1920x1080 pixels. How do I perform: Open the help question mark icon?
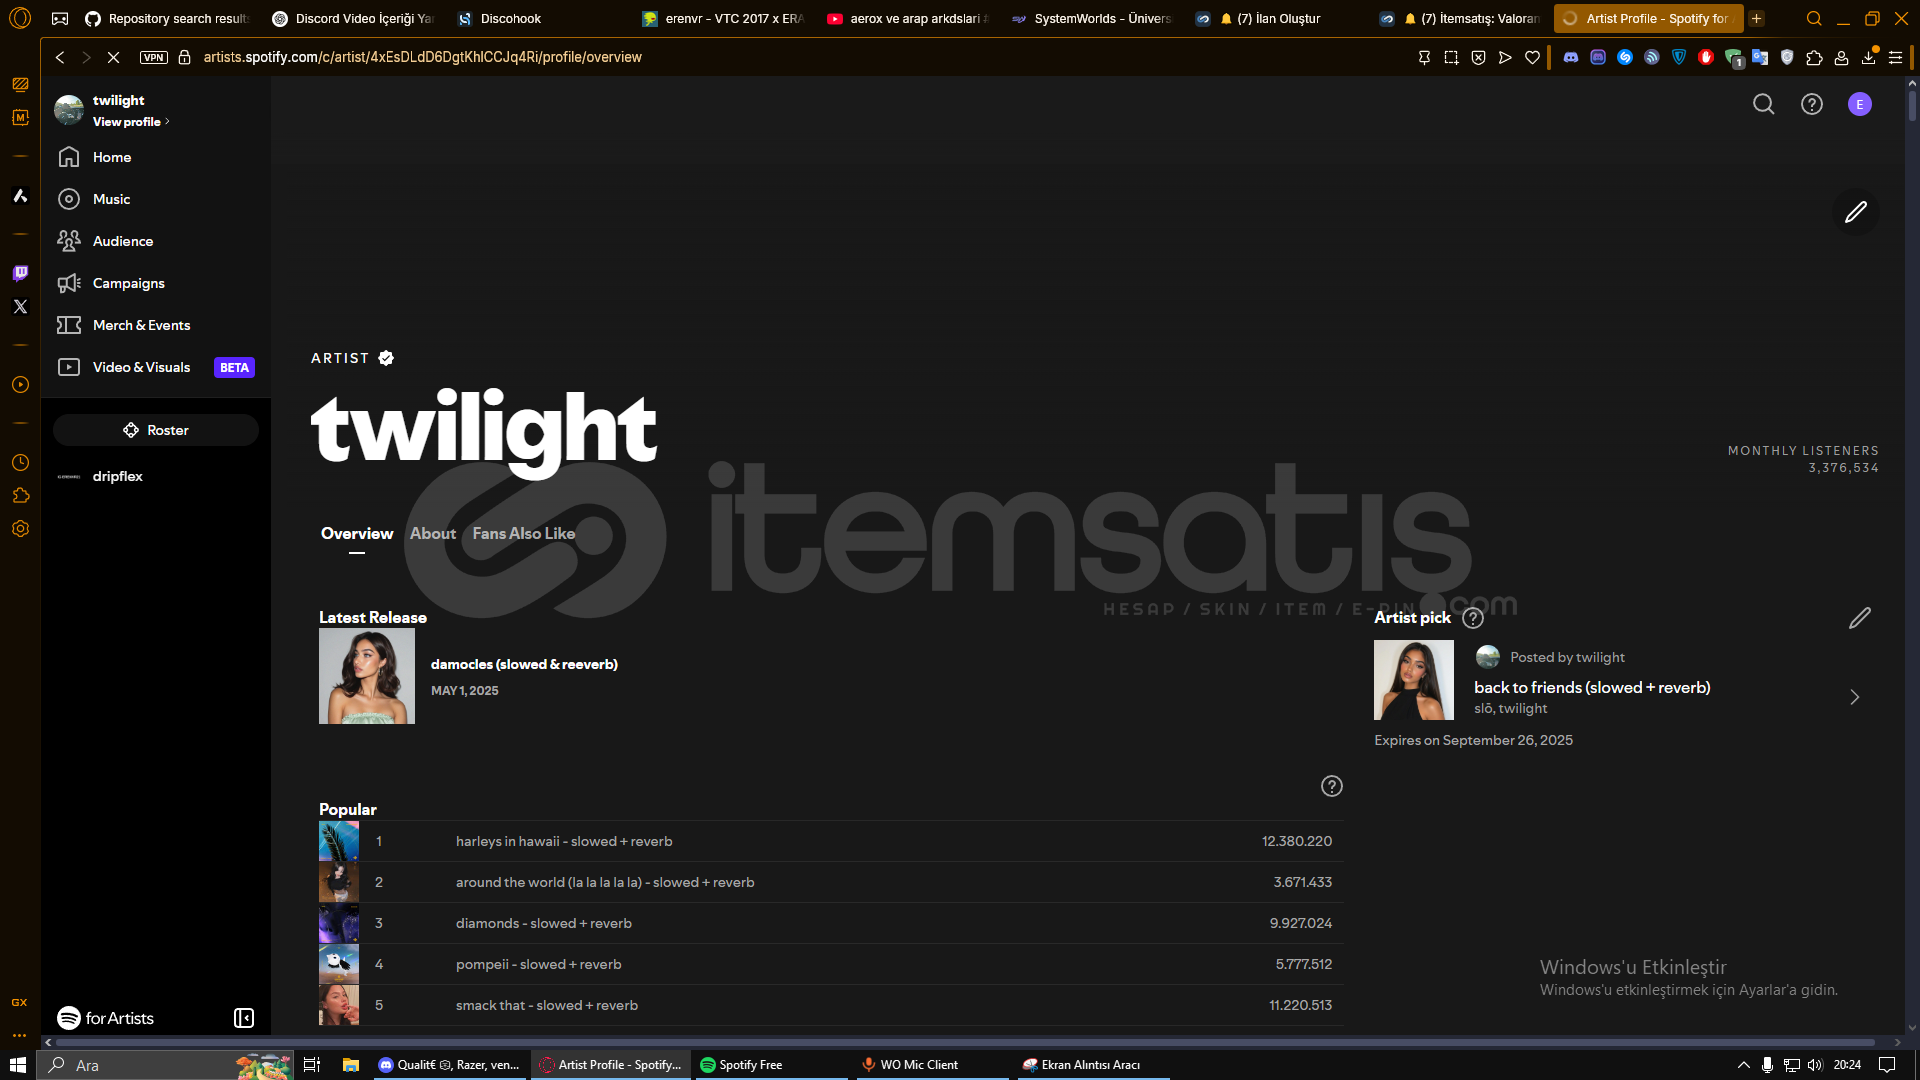tap(1811, 104)
